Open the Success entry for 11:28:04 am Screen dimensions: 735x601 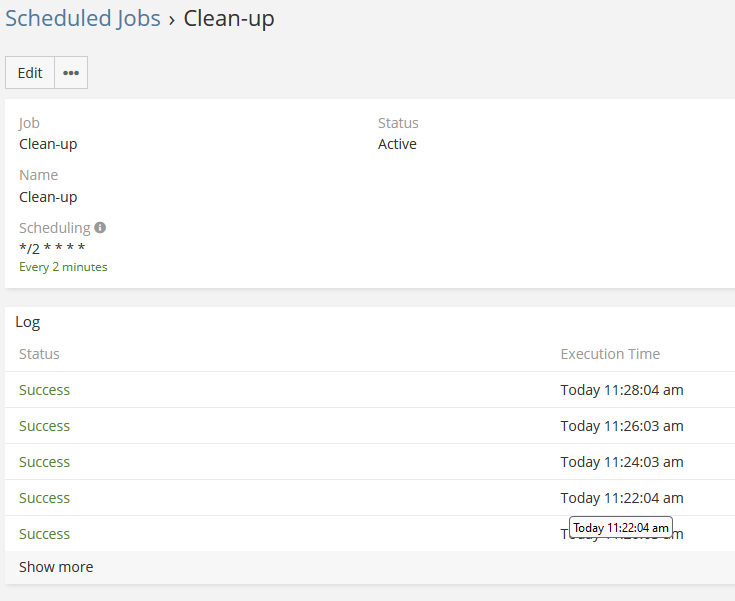click(x=44, y=390)
